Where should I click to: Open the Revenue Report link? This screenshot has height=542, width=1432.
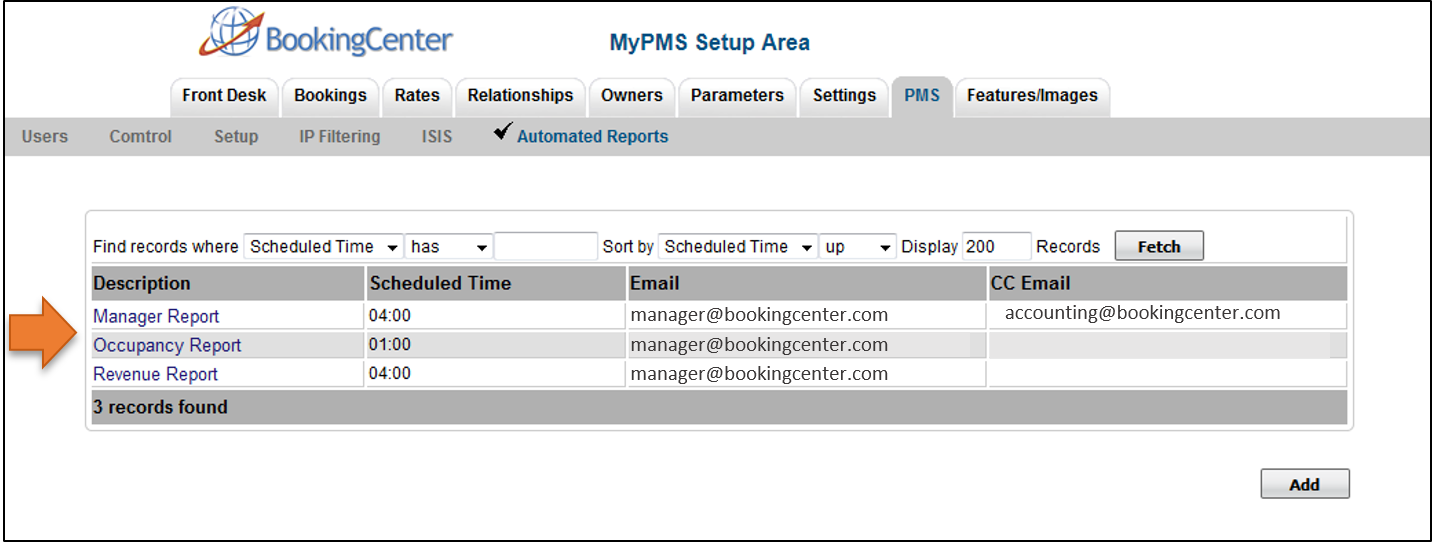point(155,374)
